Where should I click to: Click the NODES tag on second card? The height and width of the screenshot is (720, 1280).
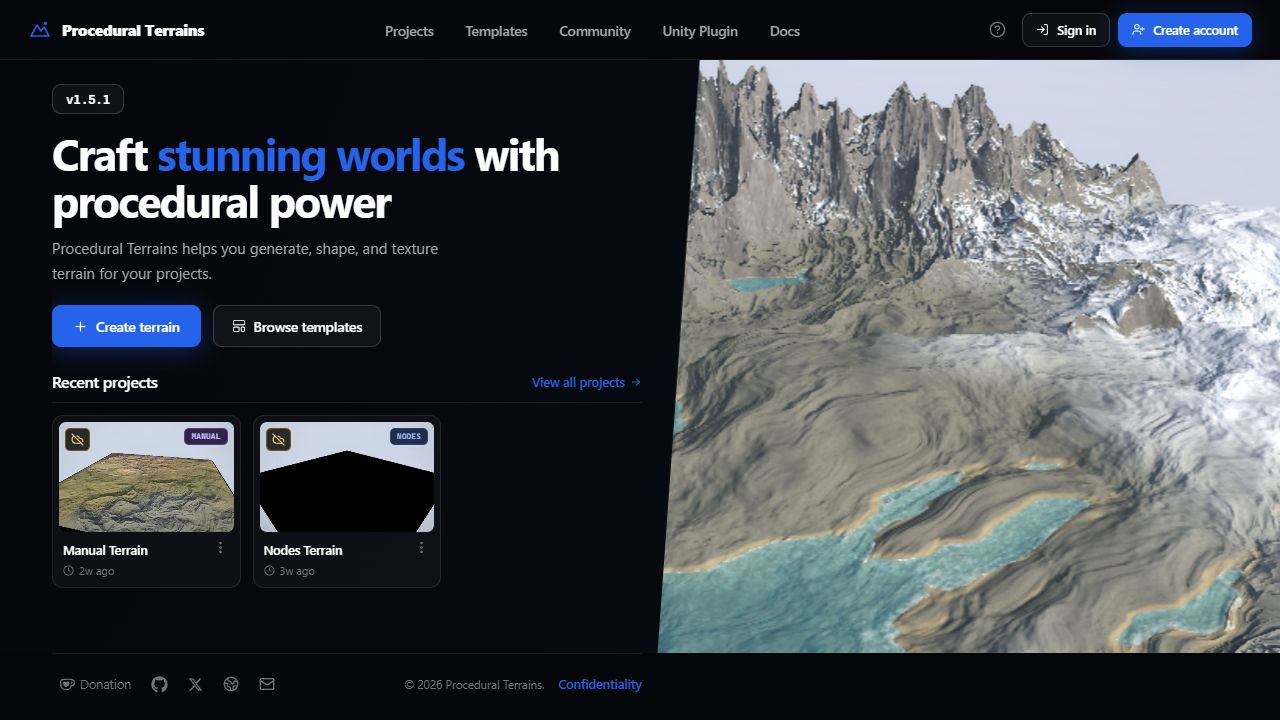[x=409, y=436]
